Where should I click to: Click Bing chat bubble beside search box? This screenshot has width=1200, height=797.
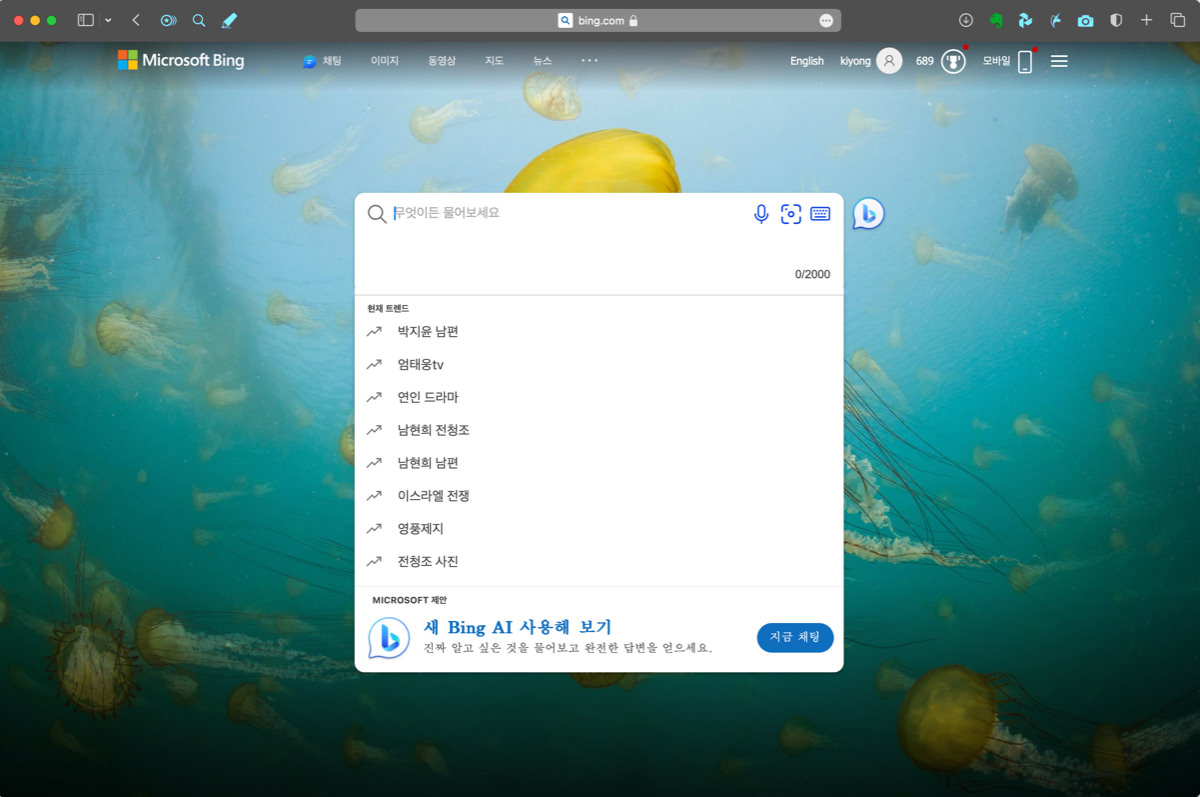868,213
